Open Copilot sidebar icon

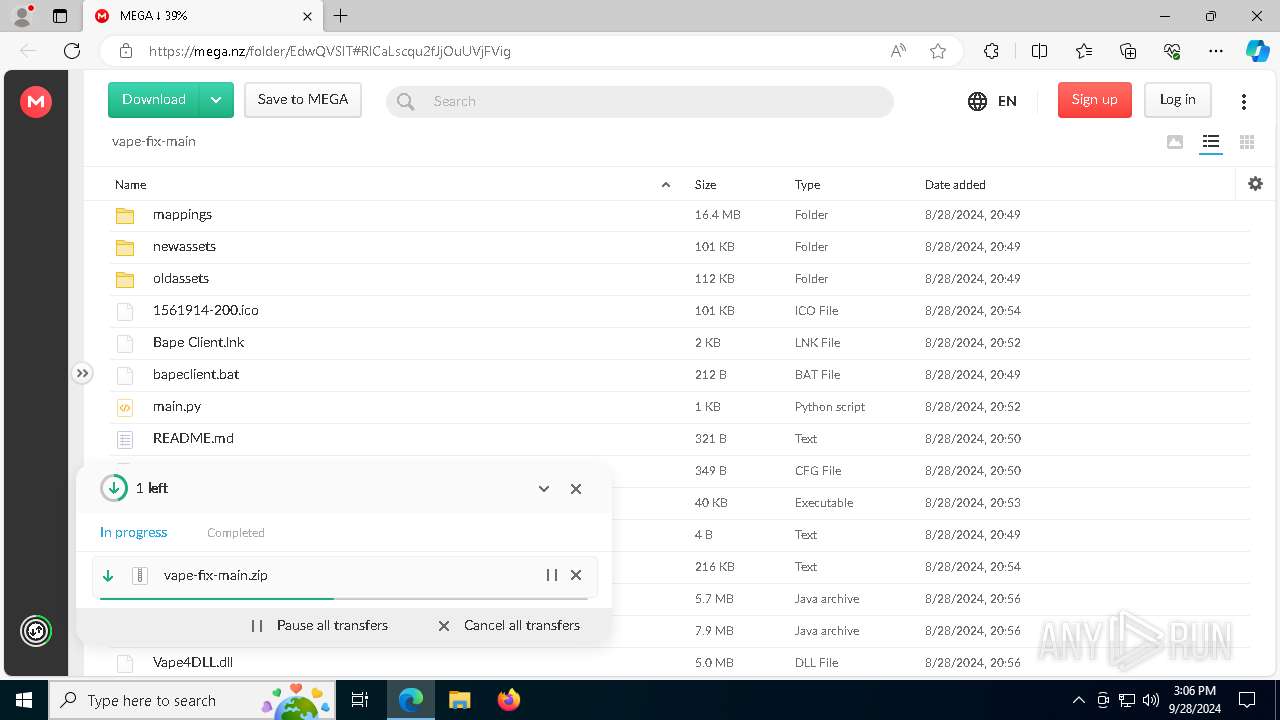pyautogui.click(x=1258, y=51)
